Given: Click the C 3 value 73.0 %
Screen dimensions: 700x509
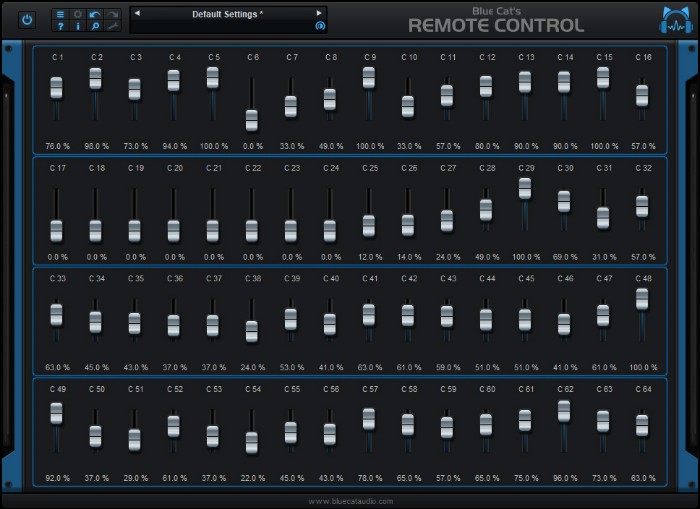Looking at the screenshot, I should (136, 146).
